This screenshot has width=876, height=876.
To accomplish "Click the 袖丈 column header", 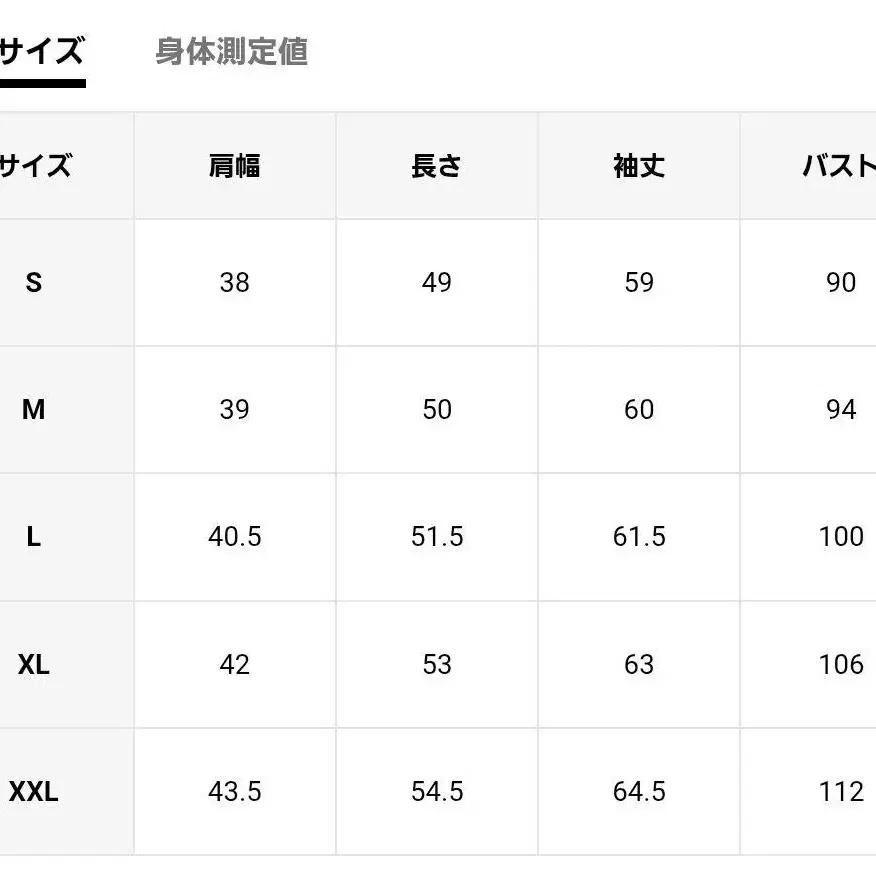I will (x=639, y=166).
